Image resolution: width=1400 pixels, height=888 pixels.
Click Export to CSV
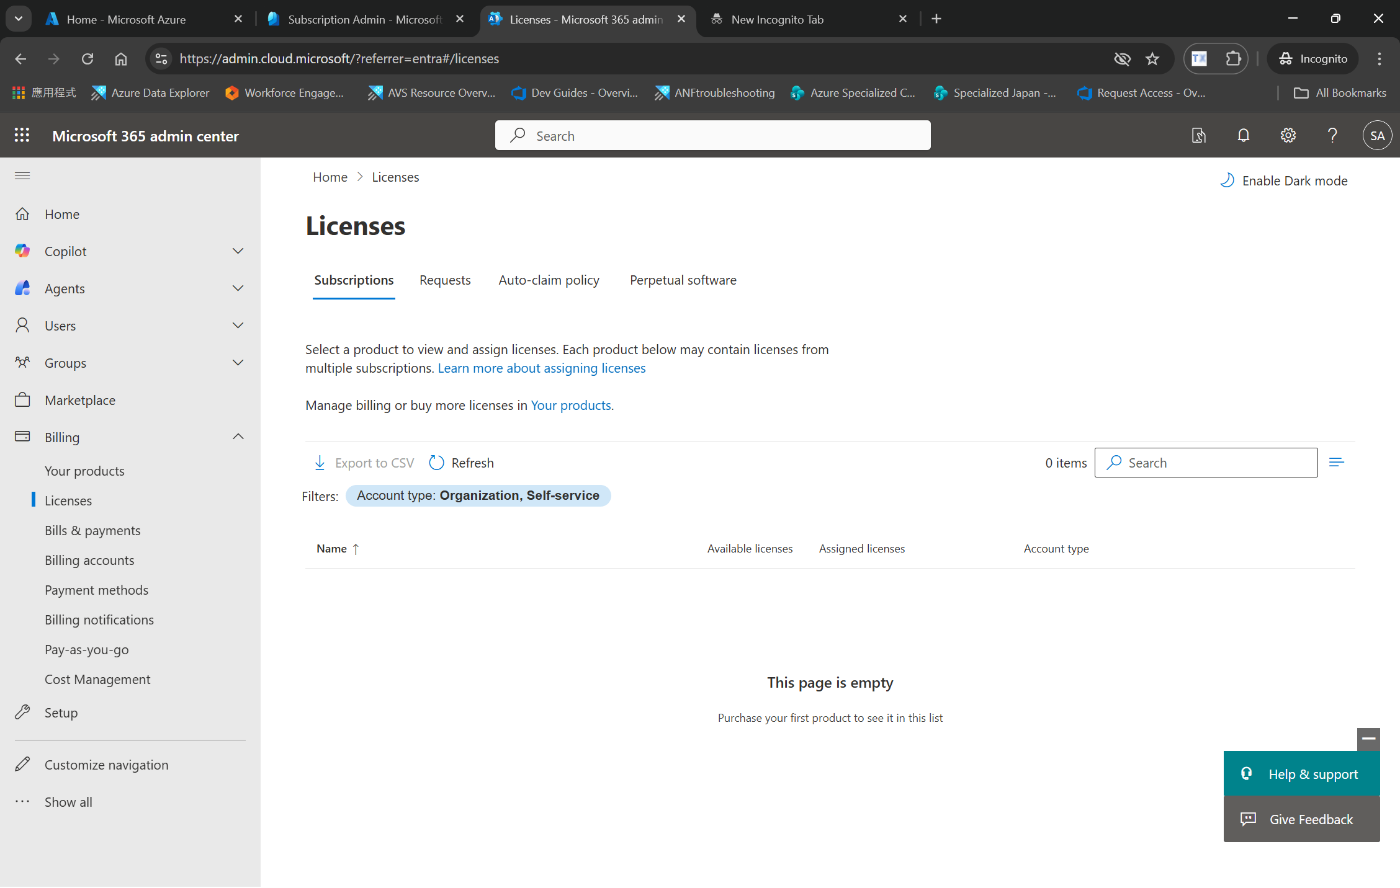(363, 463)
